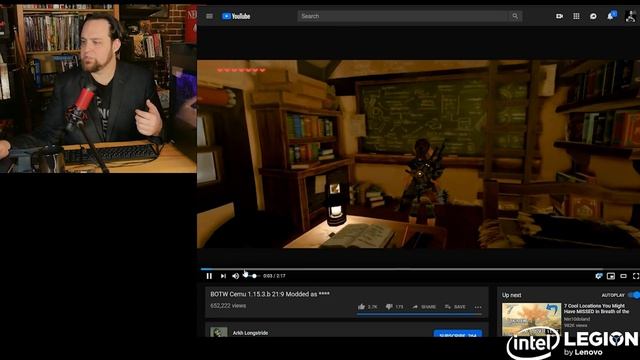Toggle the AUTOPLAY switch
The image size is (640, 360).
[634, 295]
